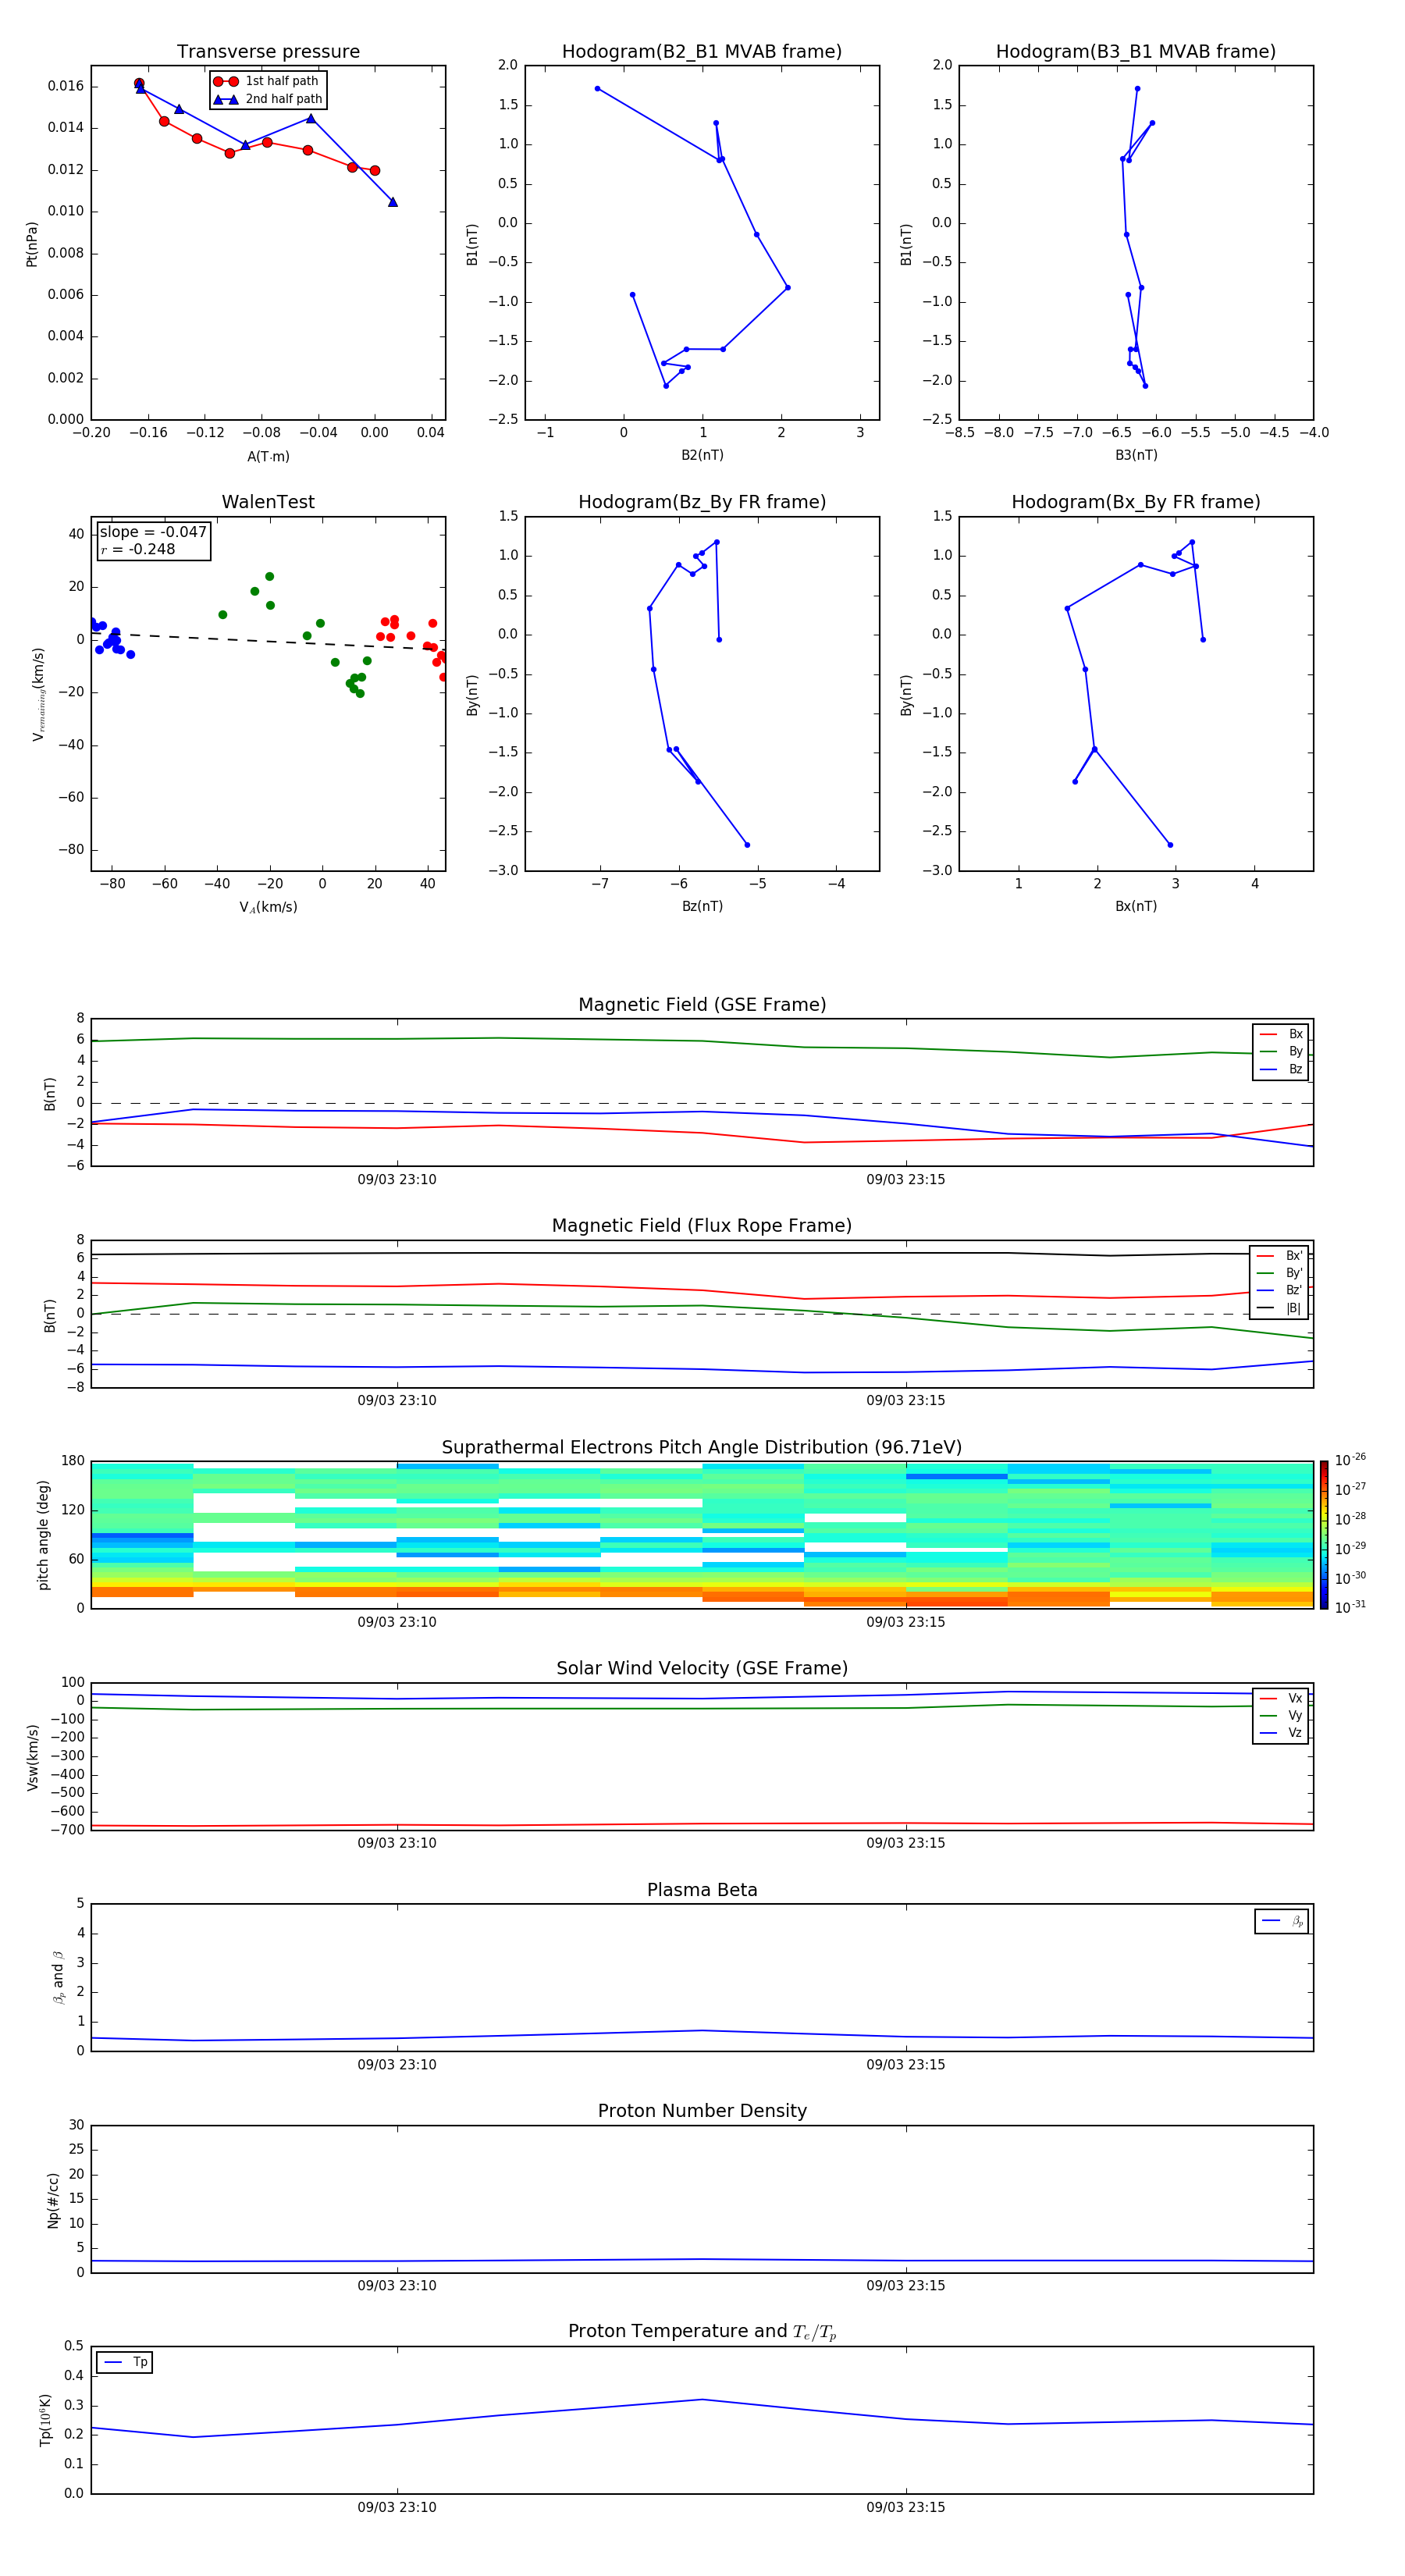
Task: Click the Np(#/cc) axis label
Action: click(x=53, y=2200)
